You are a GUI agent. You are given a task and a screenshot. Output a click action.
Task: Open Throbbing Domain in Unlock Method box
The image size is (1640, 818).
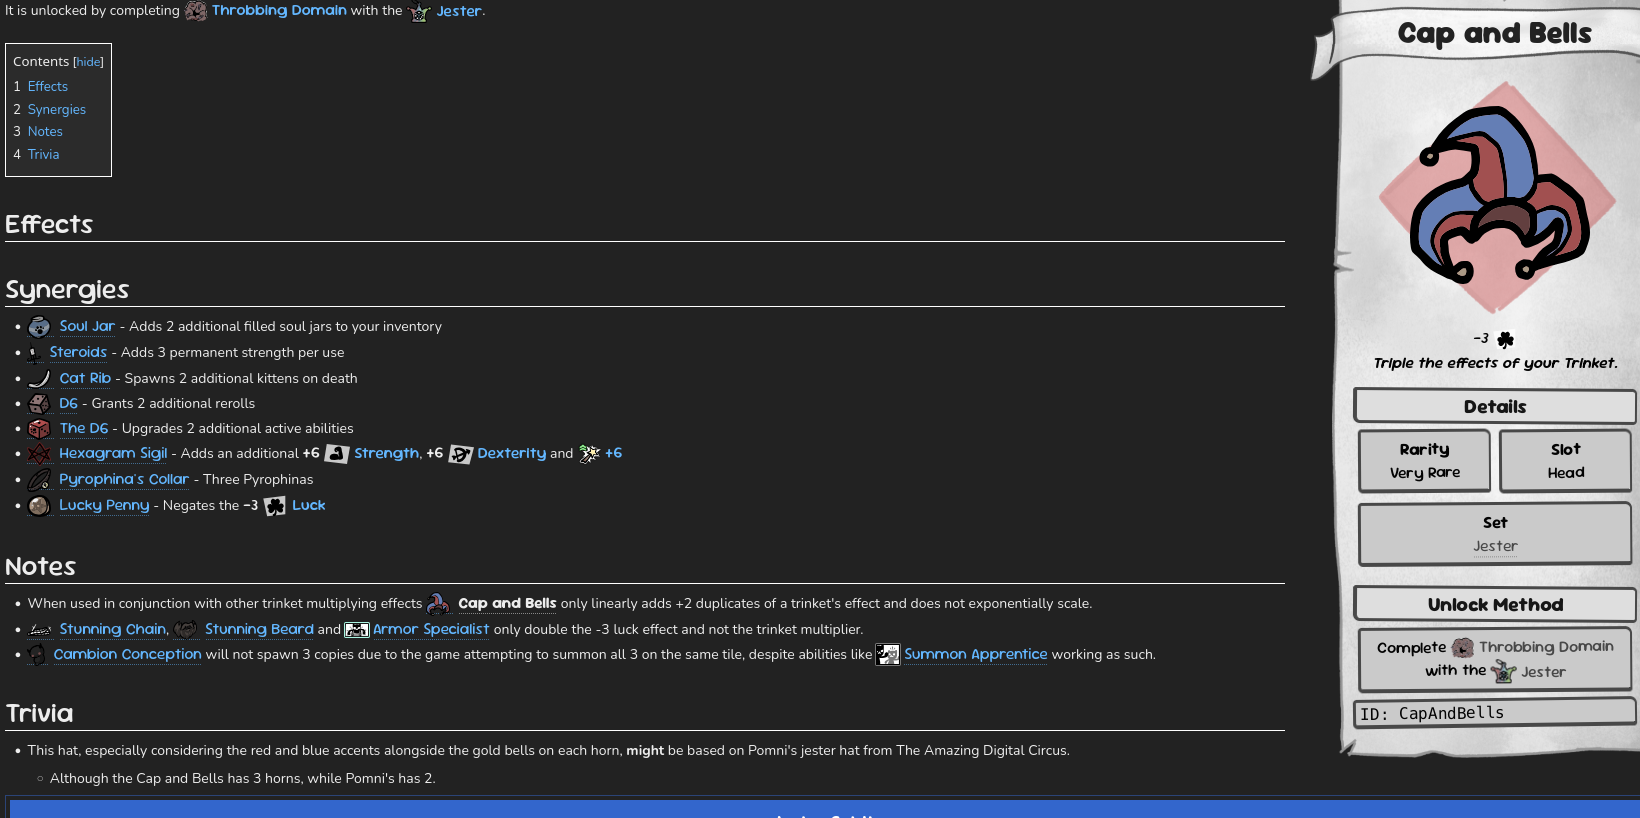click(x=1546, y=648)
